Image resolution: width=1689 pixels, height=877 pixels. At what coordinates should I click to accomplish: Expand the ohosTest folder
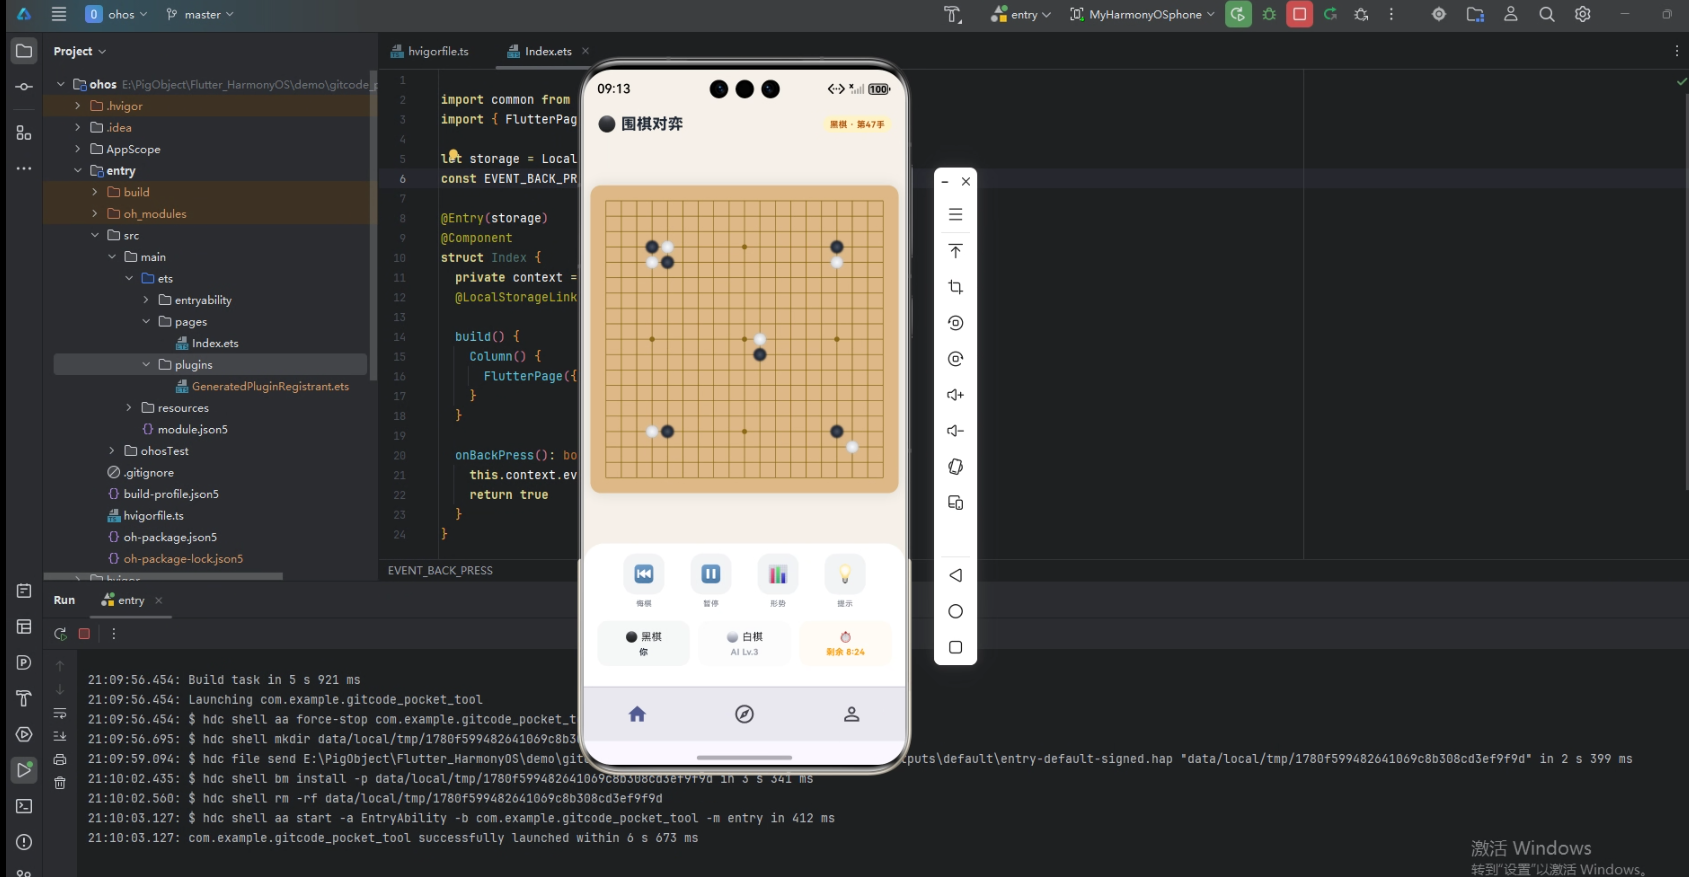(x=112, y=451)
